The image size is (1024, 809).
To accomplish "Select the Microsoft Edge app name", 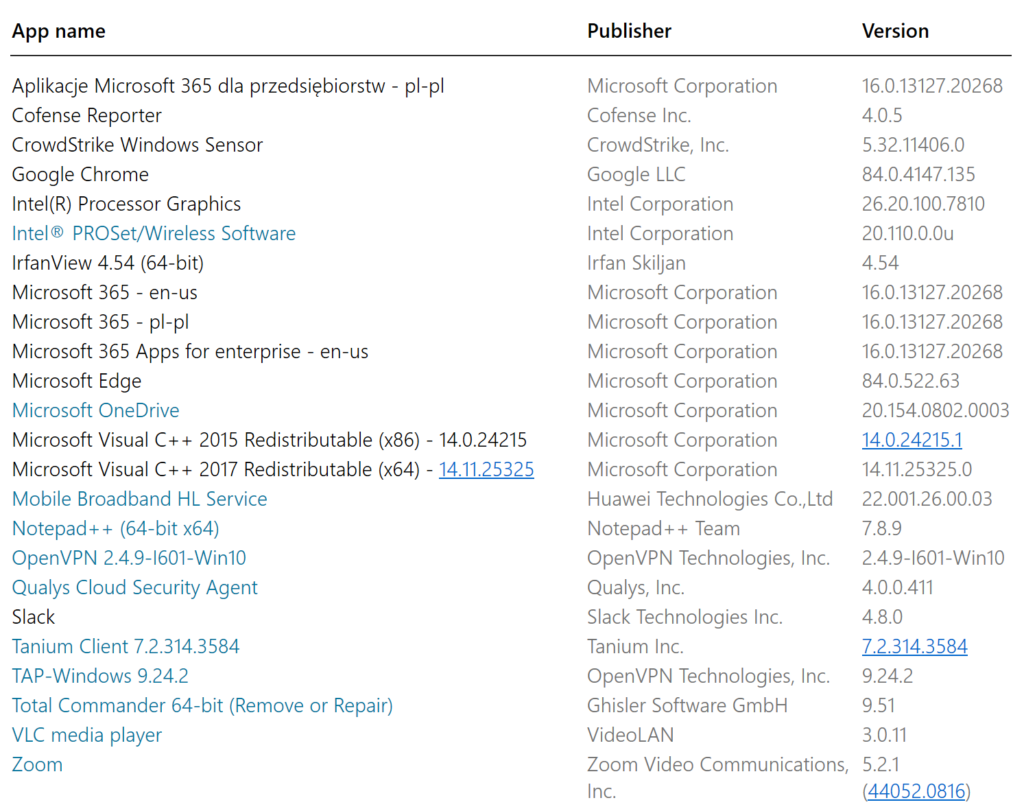I will (x=76, y=381).
